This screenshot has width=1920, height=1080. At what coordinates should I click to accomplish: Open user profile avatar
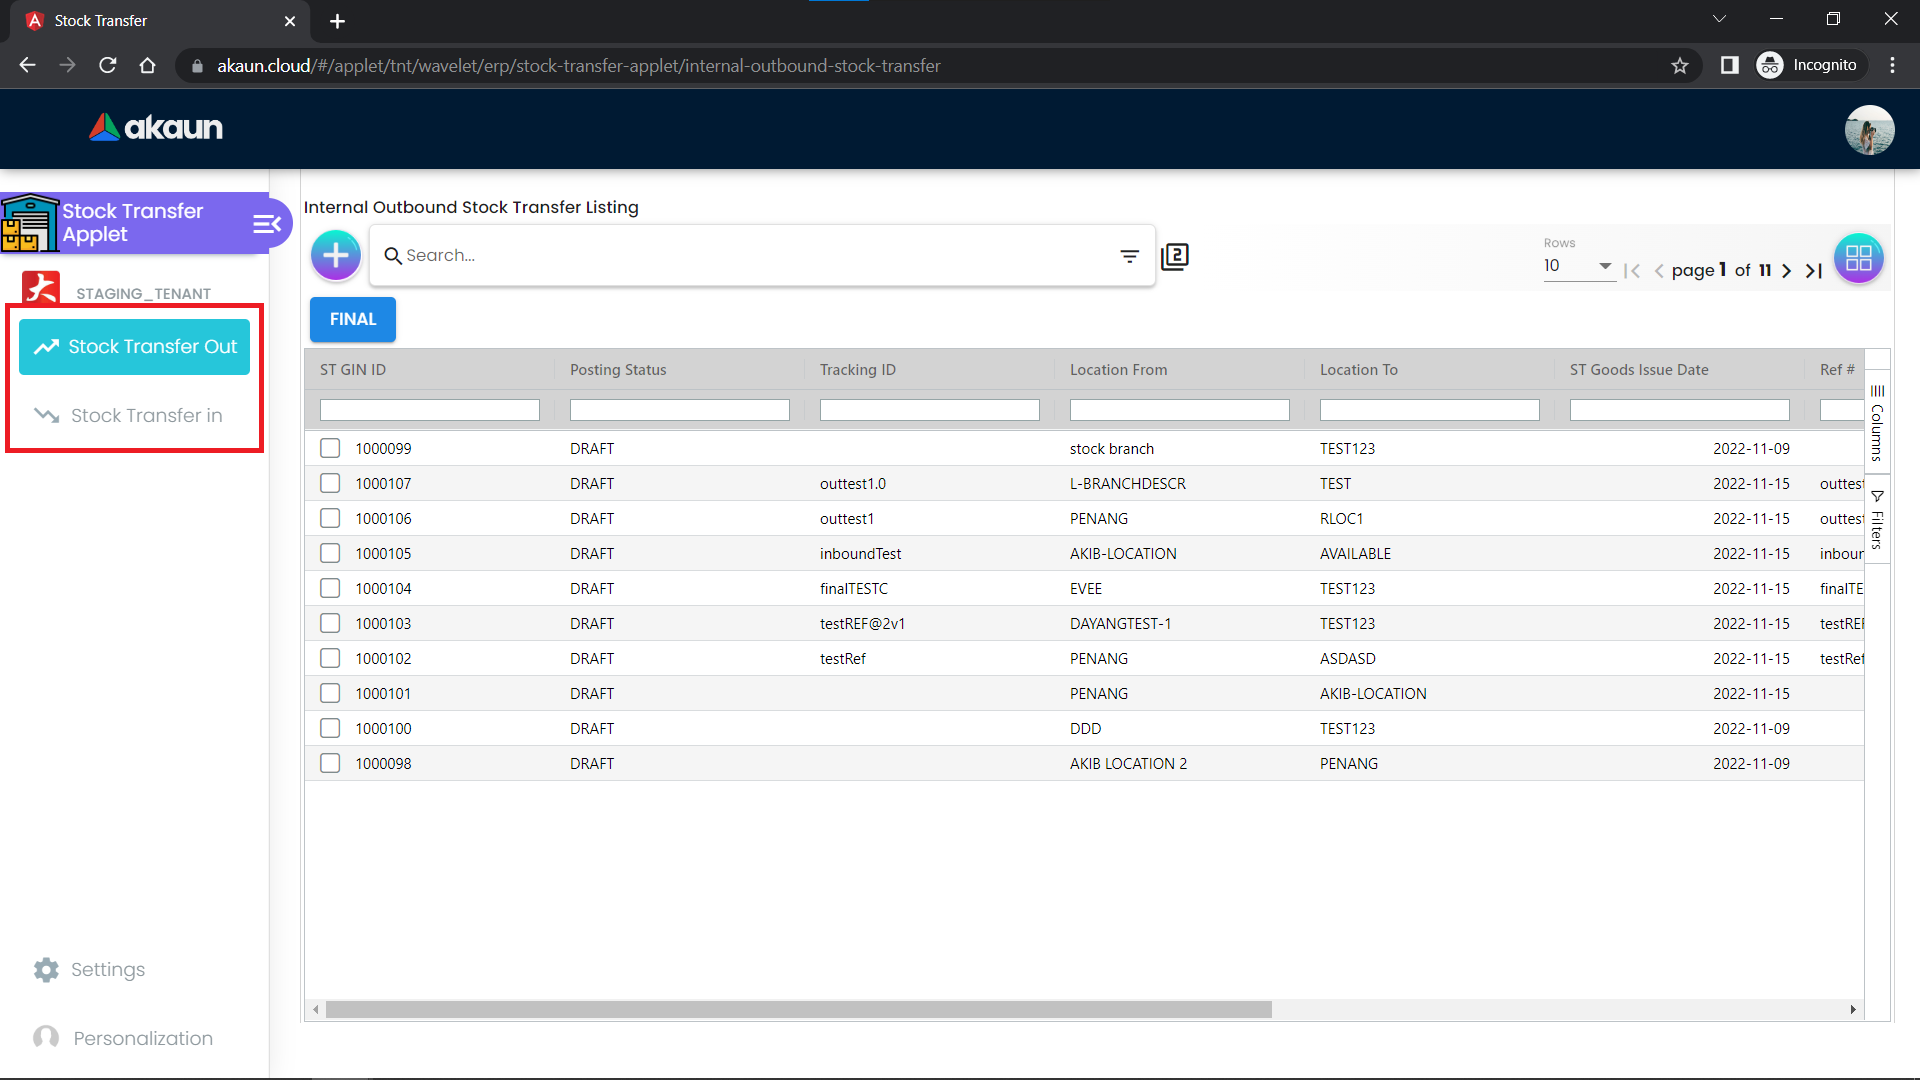click(x=1869, y=130)
